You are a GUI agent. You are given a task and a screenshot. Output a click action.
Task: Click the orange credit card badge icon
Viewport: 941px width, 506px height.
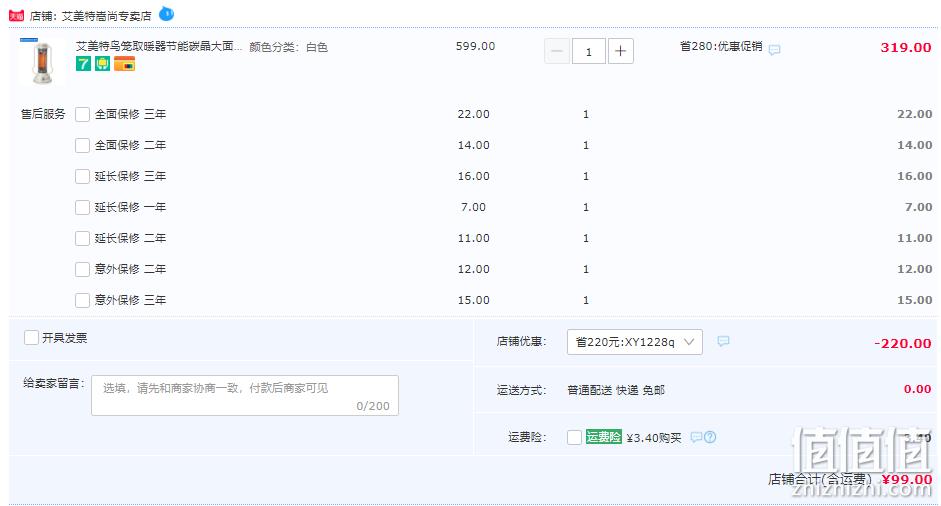pos(124,64)
